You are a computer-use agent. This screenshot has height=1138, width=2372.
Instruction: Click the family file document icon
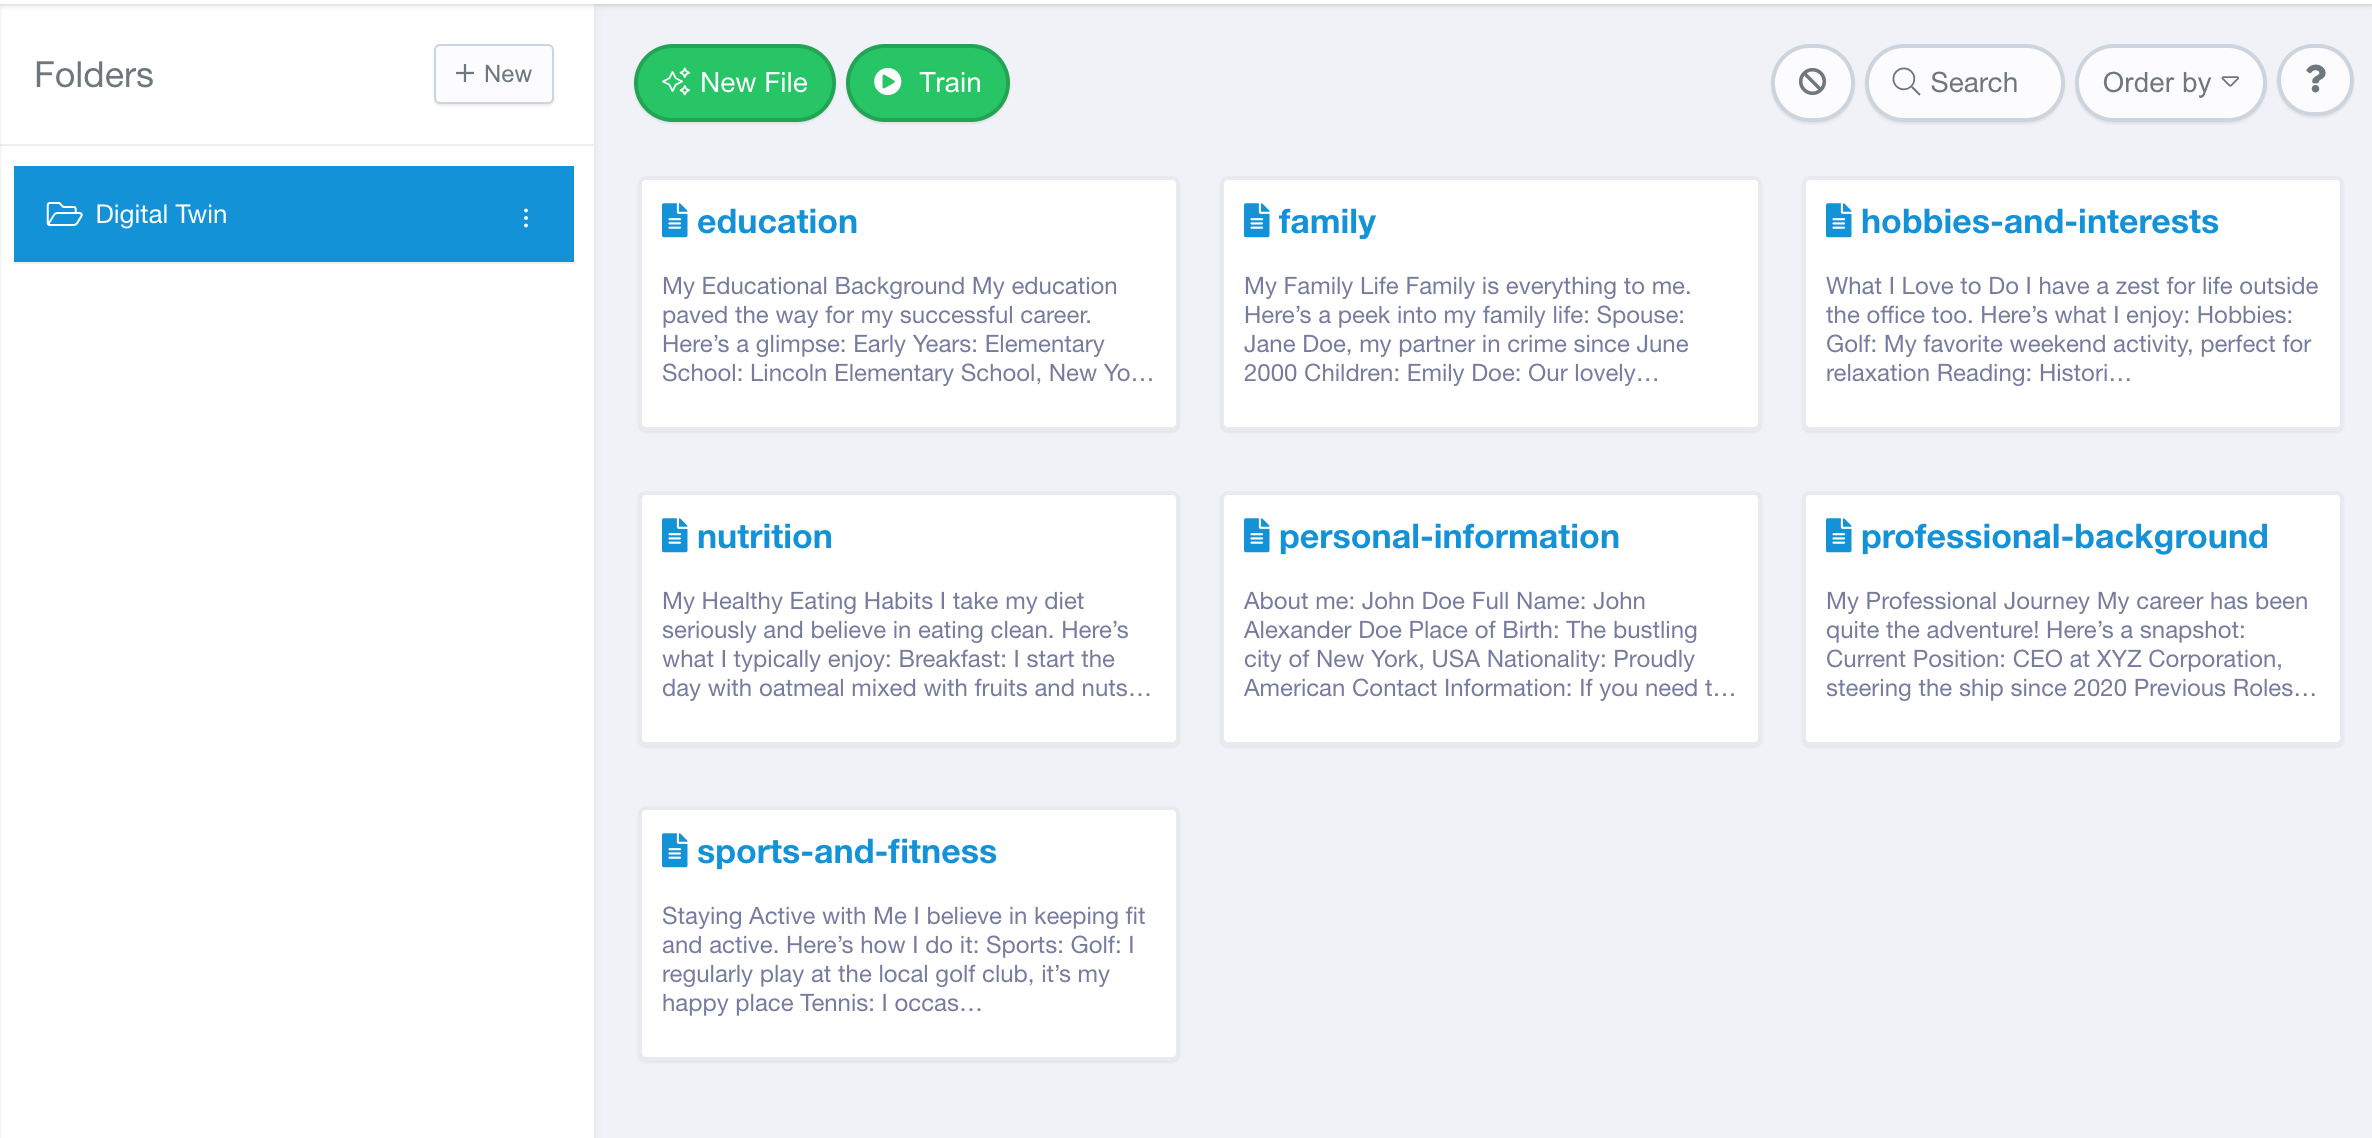pos(1257,221)
